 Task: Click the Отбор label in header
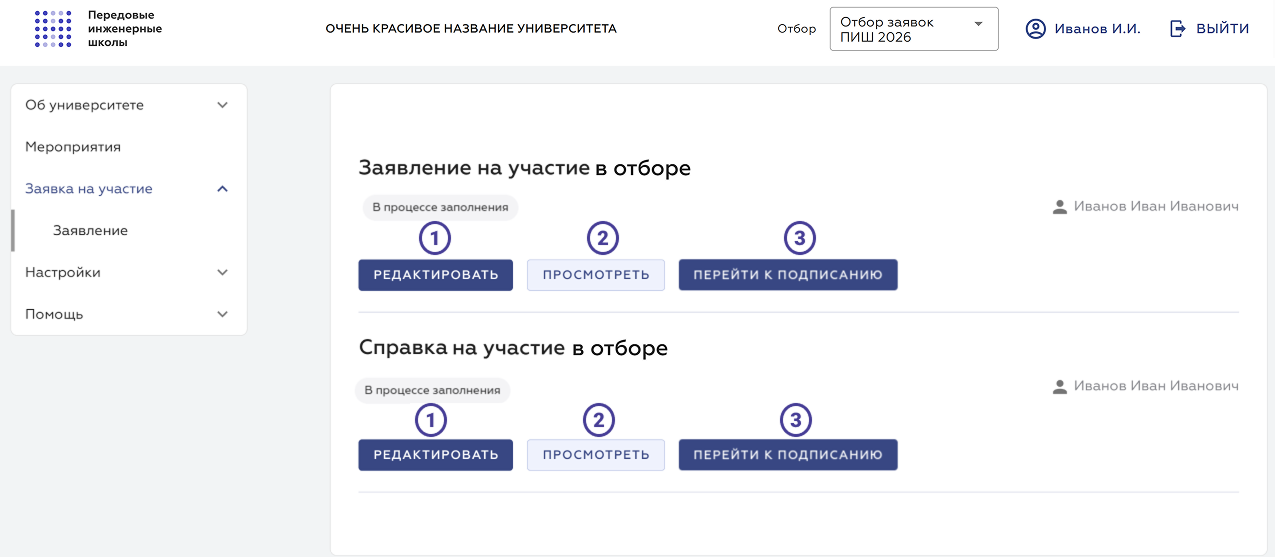(x=797, y=29)
